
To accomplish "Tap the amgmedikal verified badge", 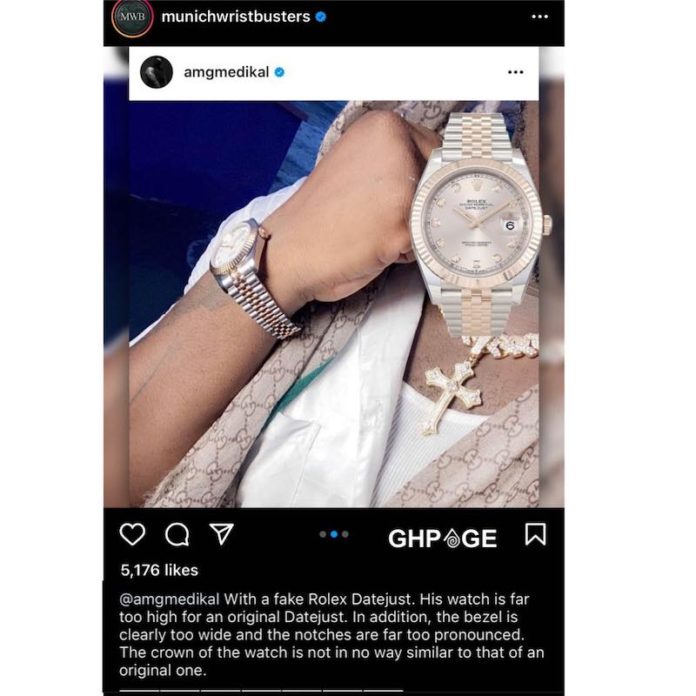I will click(279, 72).
